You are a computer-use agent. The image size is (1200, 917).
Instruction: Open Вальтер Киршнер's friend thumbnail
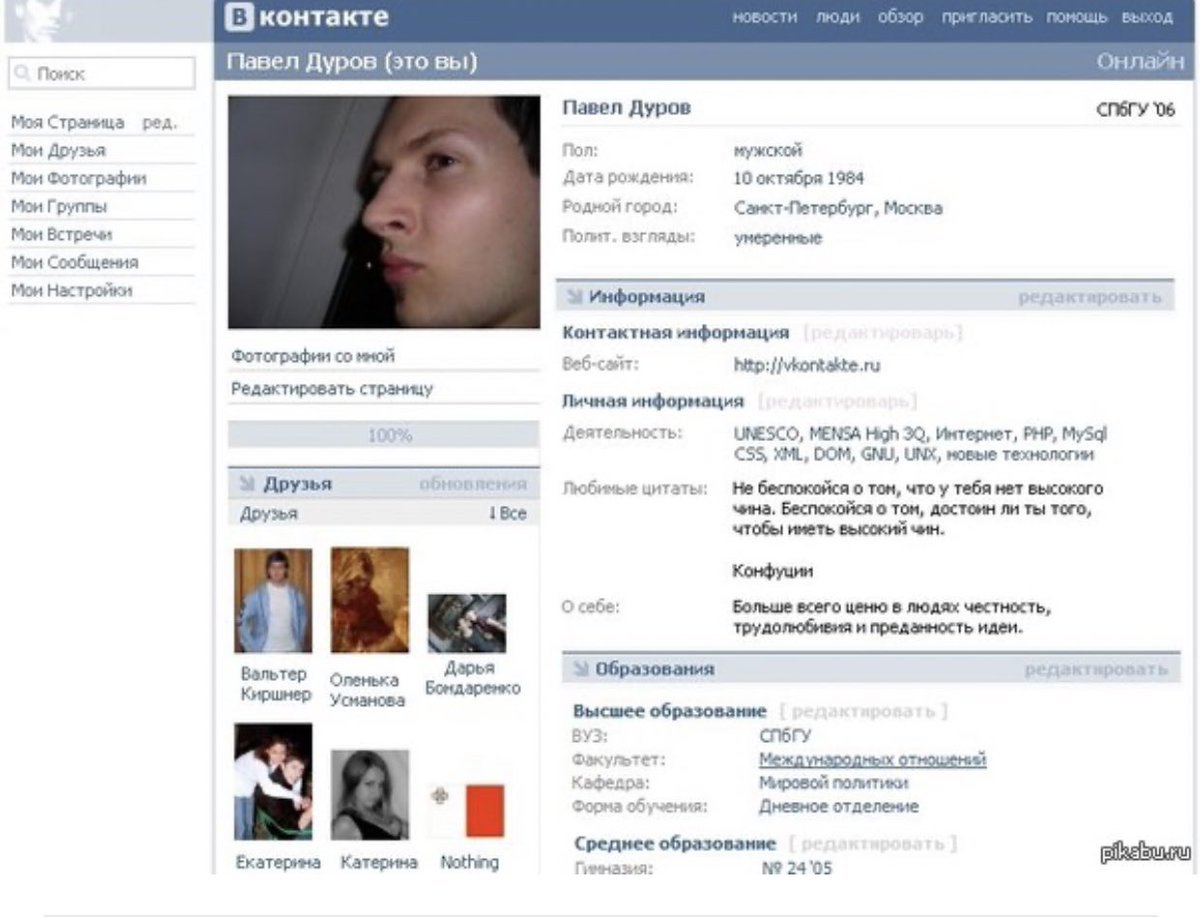273,601
